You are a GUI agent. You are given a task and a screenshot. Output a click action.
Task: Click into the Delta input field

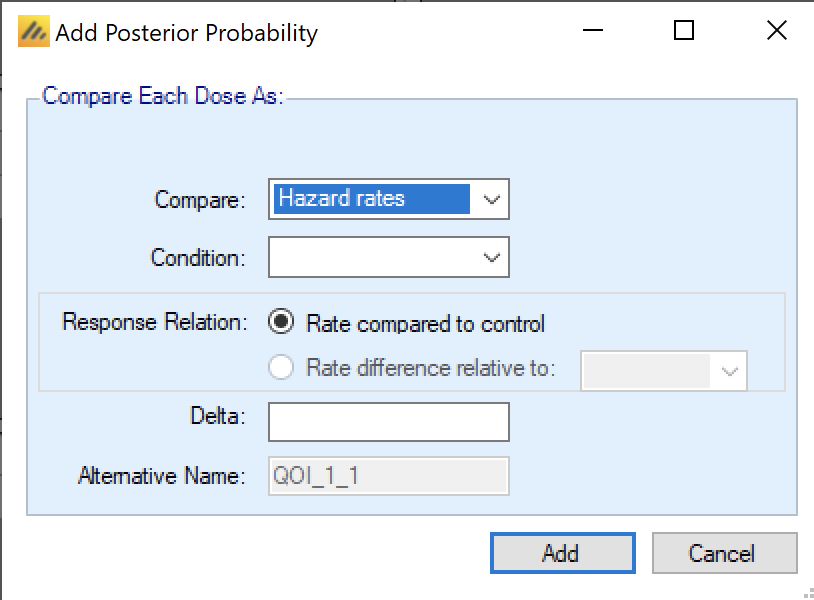(x=388, y=422)
